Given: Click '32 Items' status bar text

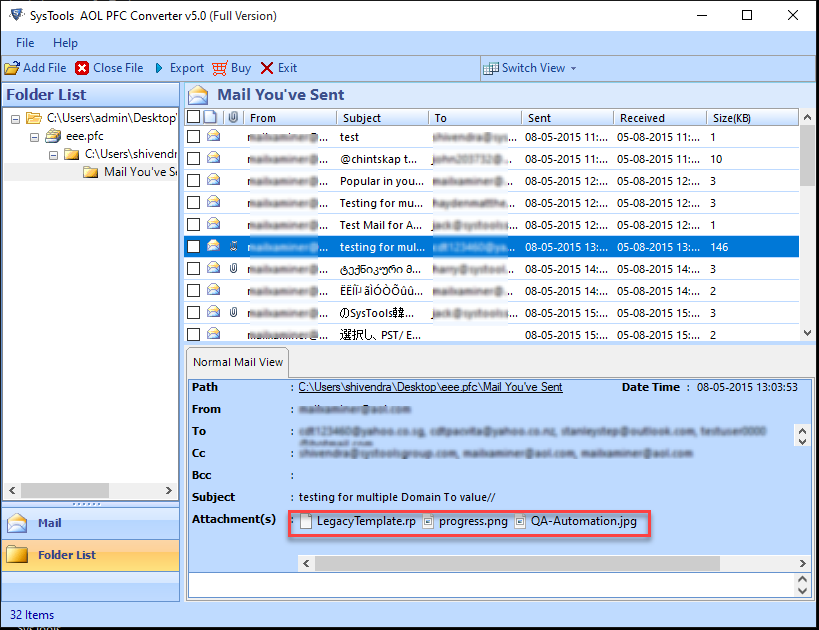Looking at the screenshot, I should click(x=32, y=615).
